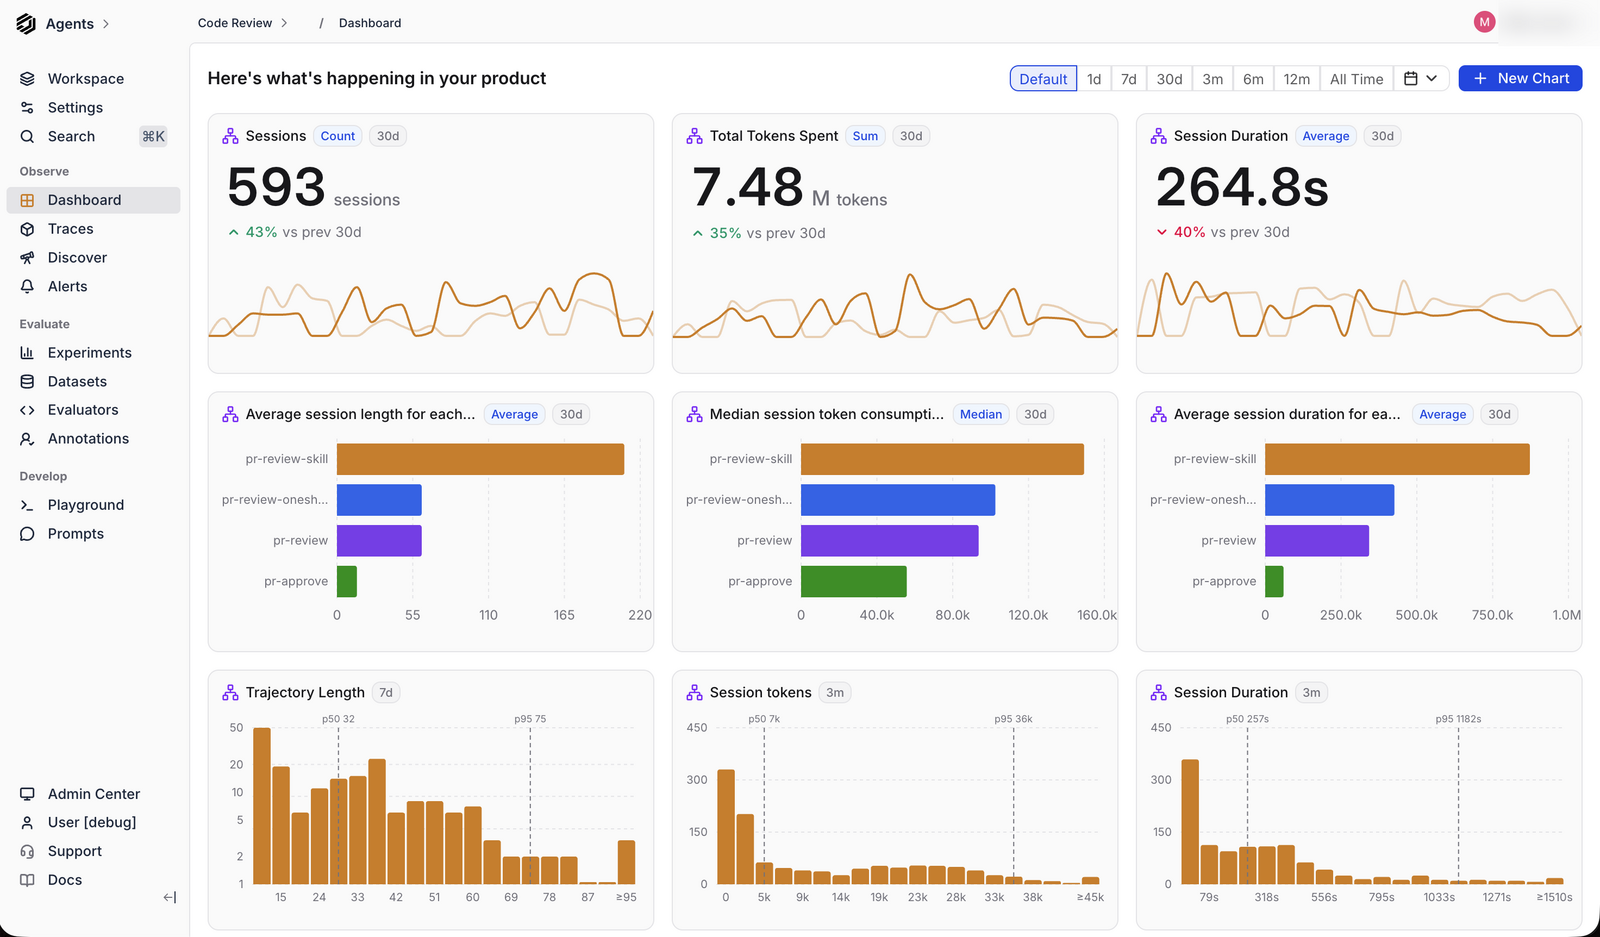This screenshot has width=1600, height=937.
Task: Create a New Chart
Action: [1520, 78]
